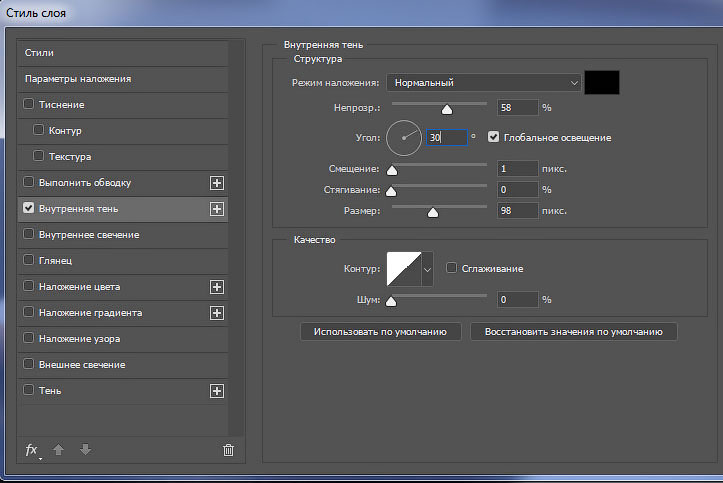Delete effect with trash icon
Screen dimensions: 723x483
(x=228, y=450)
